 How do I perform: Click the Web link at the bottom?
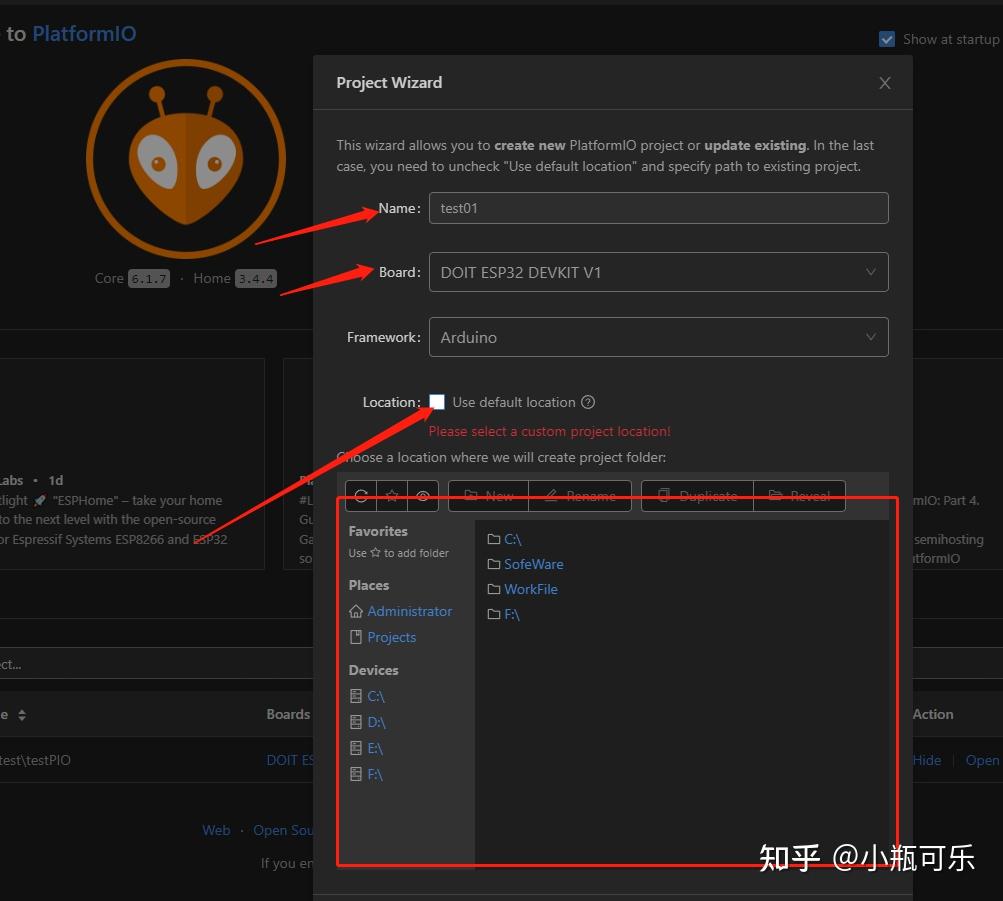(x=216, y=830)
